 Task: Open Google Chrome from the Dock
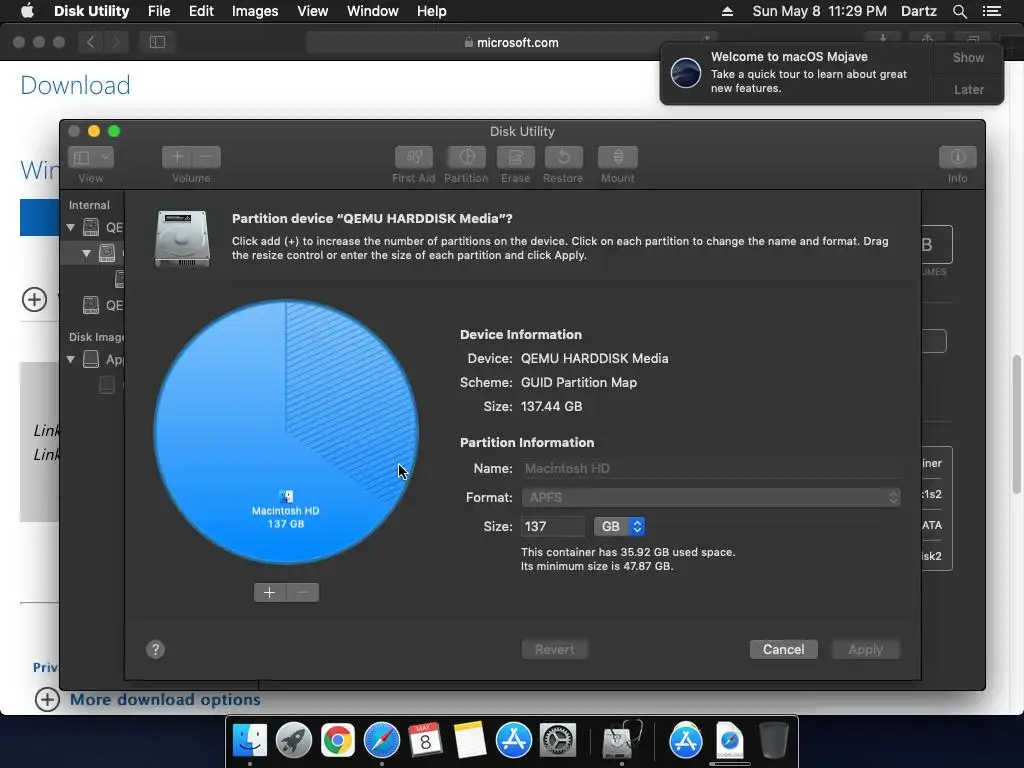(338, 741)
